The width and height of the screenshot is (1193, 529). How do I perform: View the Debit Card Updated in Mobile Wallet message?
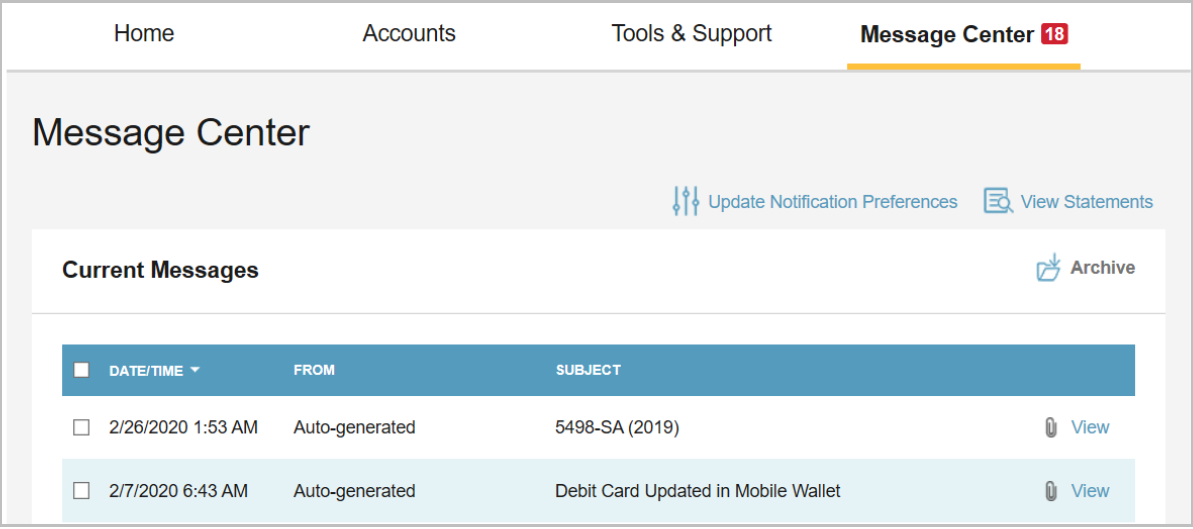click(1090, 491)
